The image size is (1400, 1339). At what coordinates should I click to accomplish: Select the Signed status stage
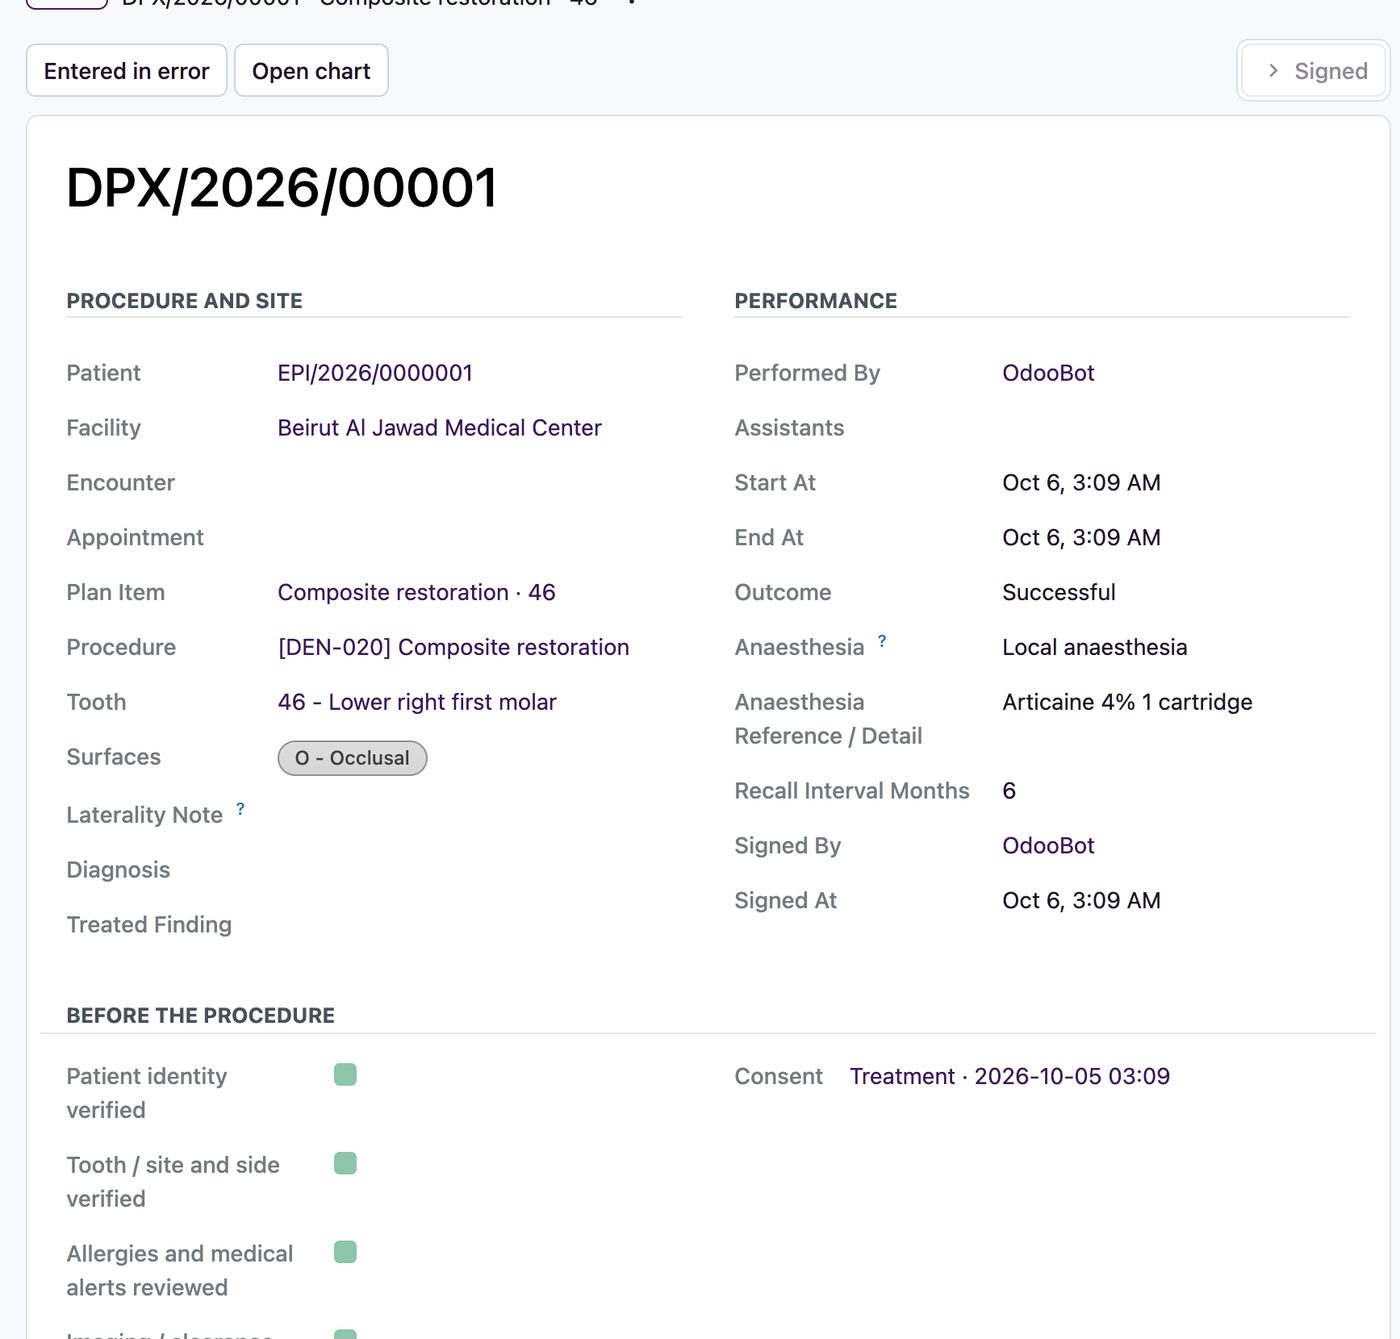coord(1314,71)
